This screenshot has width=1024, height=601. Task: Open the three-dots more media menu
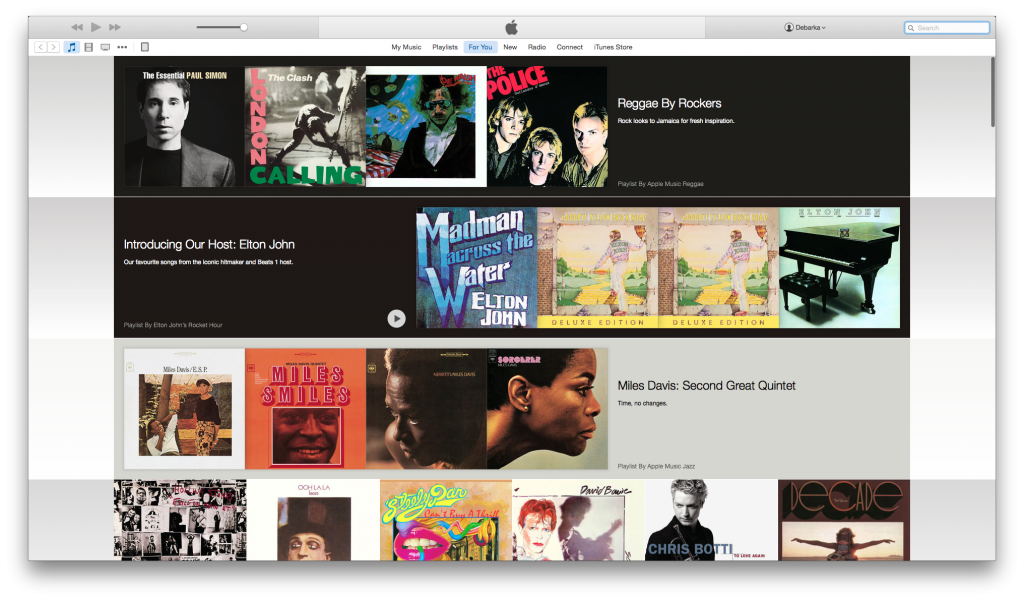click(x=122, y=47)
